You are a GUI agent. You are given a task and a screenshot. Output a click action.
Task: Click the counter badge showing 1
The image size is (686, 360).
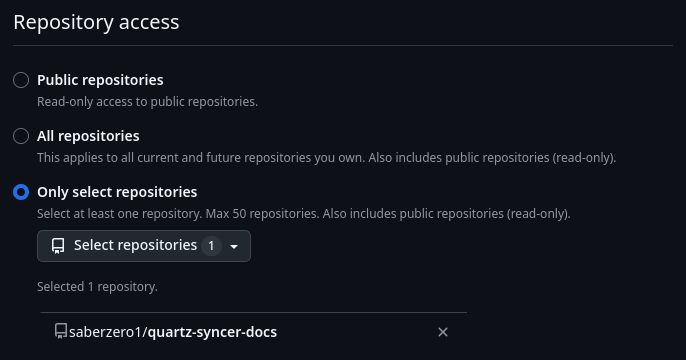(211, 246)
